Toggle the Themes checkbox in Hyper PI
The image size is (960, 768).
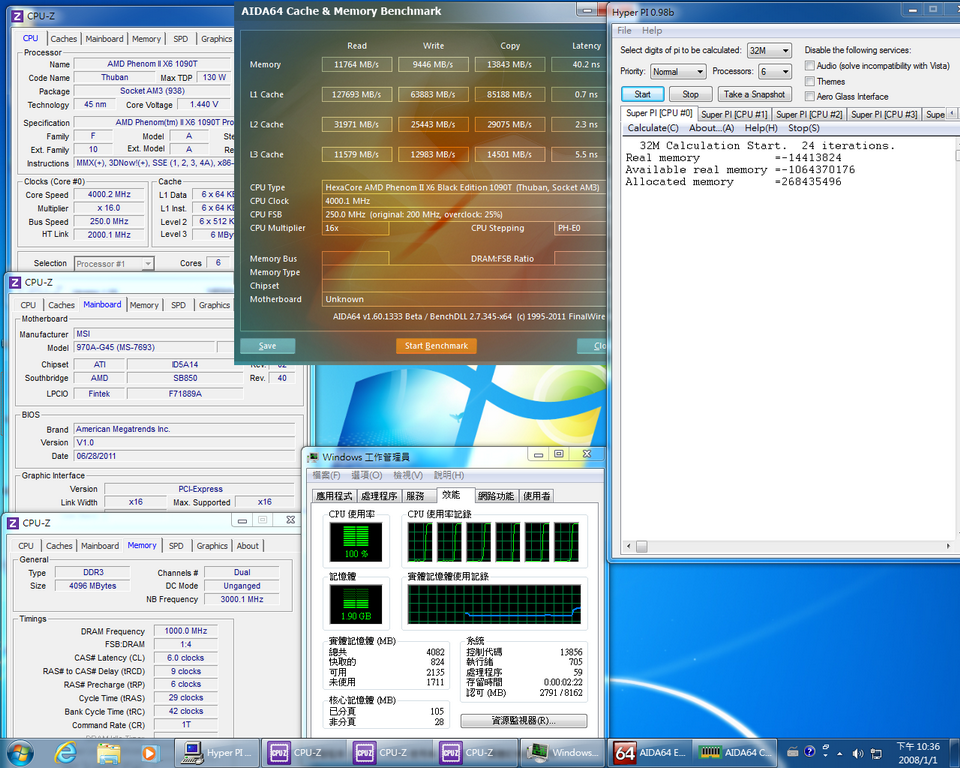tap(809, 81)
